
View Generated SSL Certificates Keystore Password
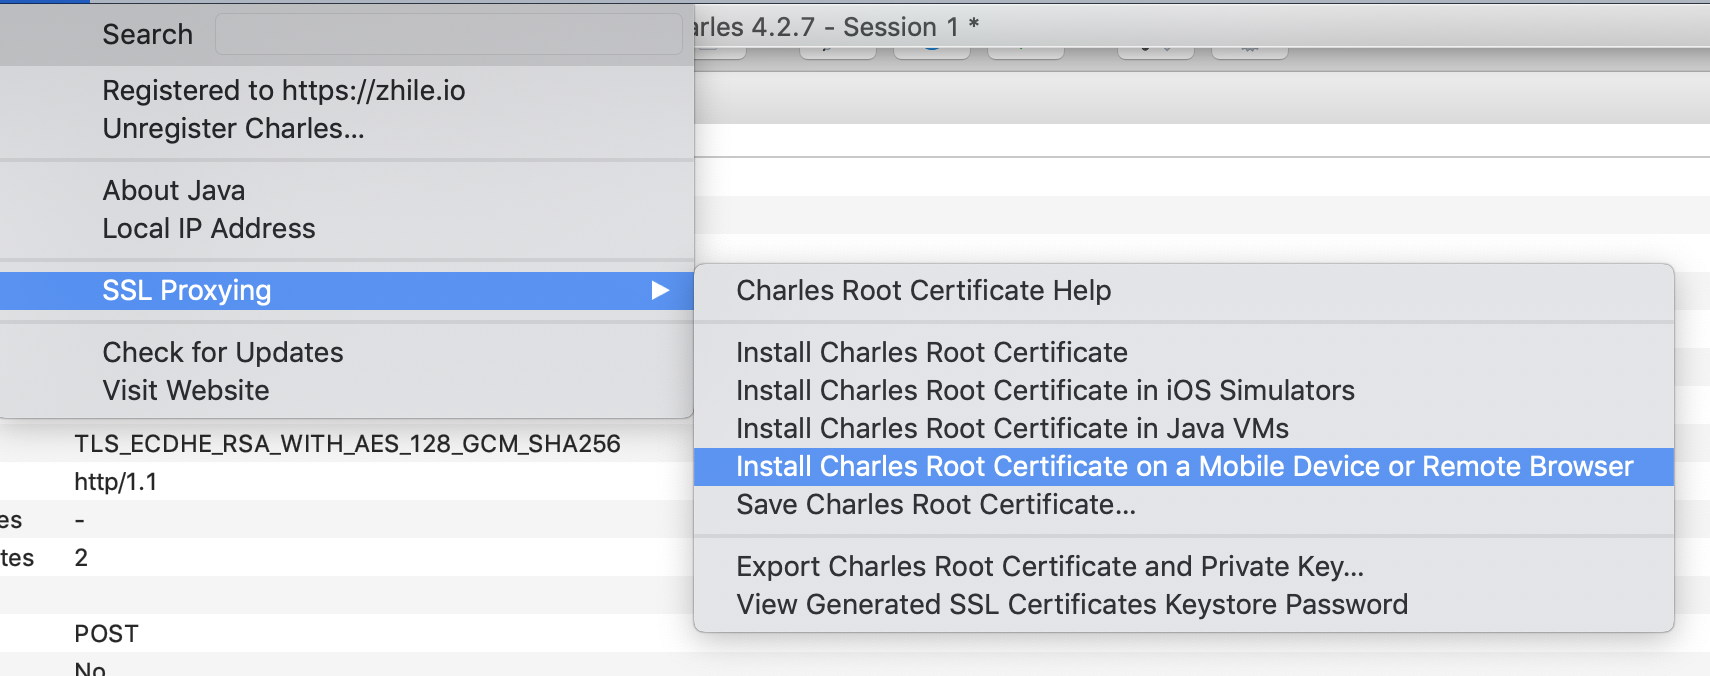tap(1071, 605)
